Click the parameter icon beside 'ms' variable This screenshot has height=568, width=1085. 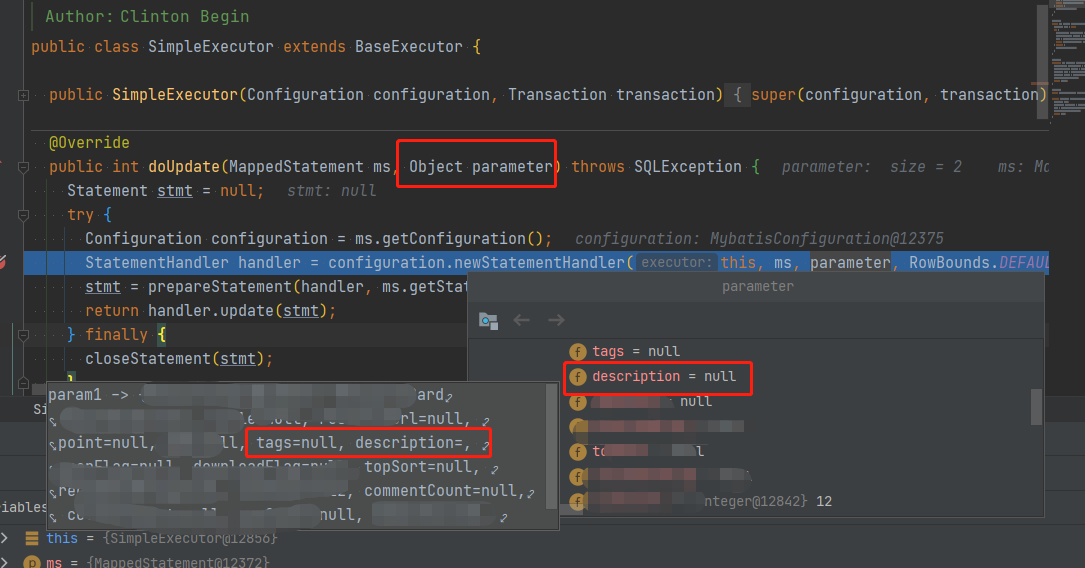tap(32, 563)
